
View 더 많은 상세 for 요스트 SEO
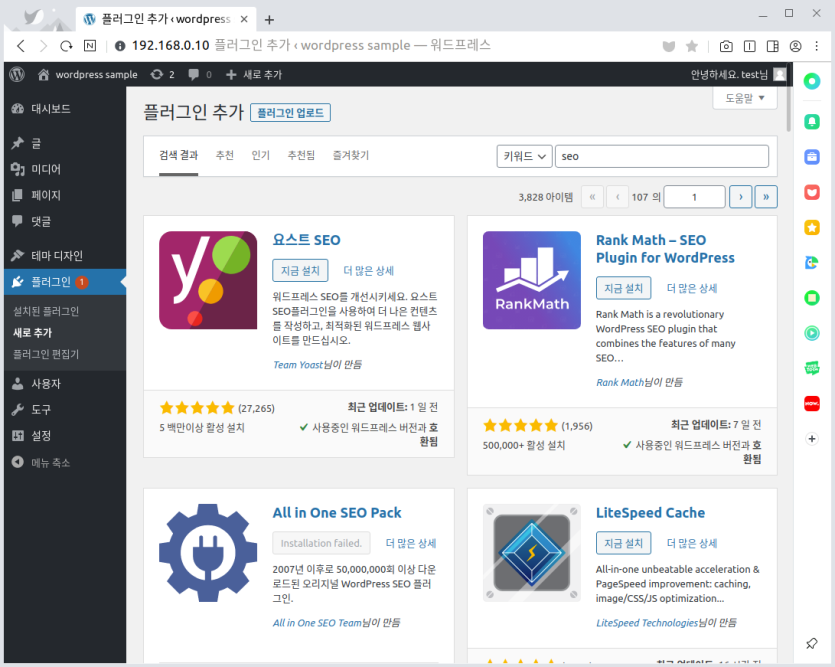(x=369, y=271)
